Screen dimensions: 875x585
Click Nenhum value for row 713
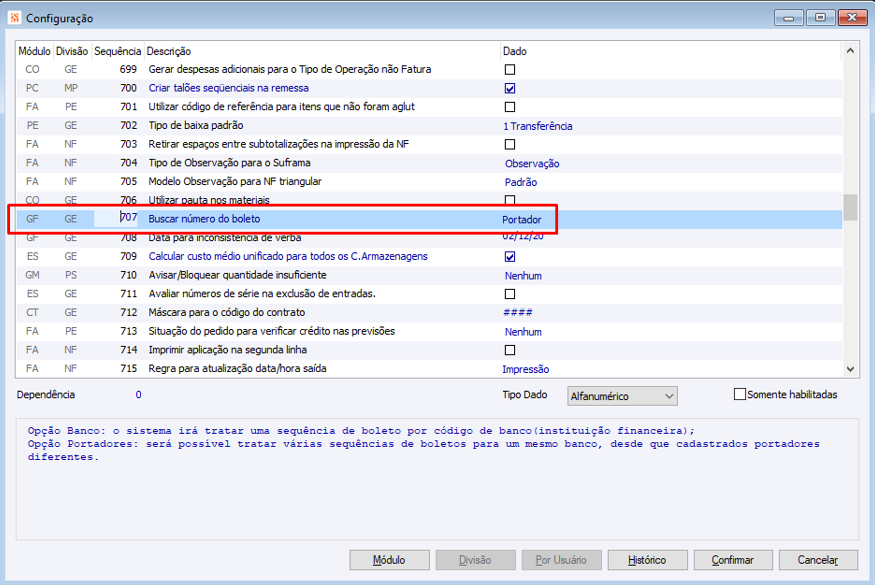tap(523, 332)
